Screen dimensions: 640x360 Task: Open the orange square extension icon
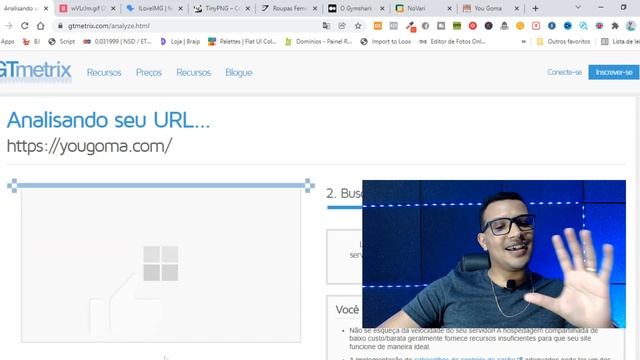coord(378,26)
